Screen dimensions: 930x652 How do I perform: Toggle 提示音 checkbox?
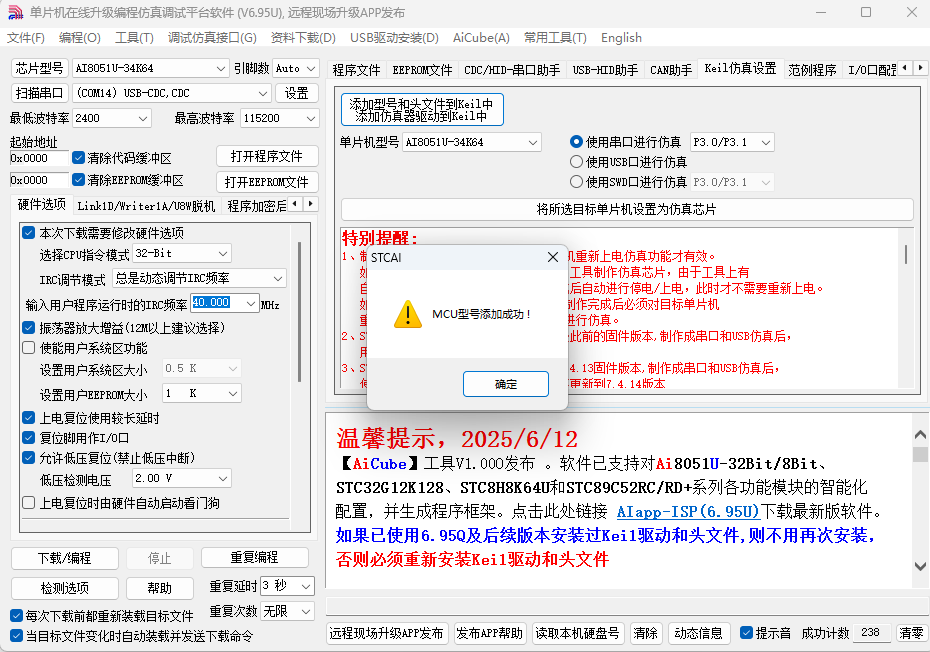pyautogui.click(x=747, y=633)
